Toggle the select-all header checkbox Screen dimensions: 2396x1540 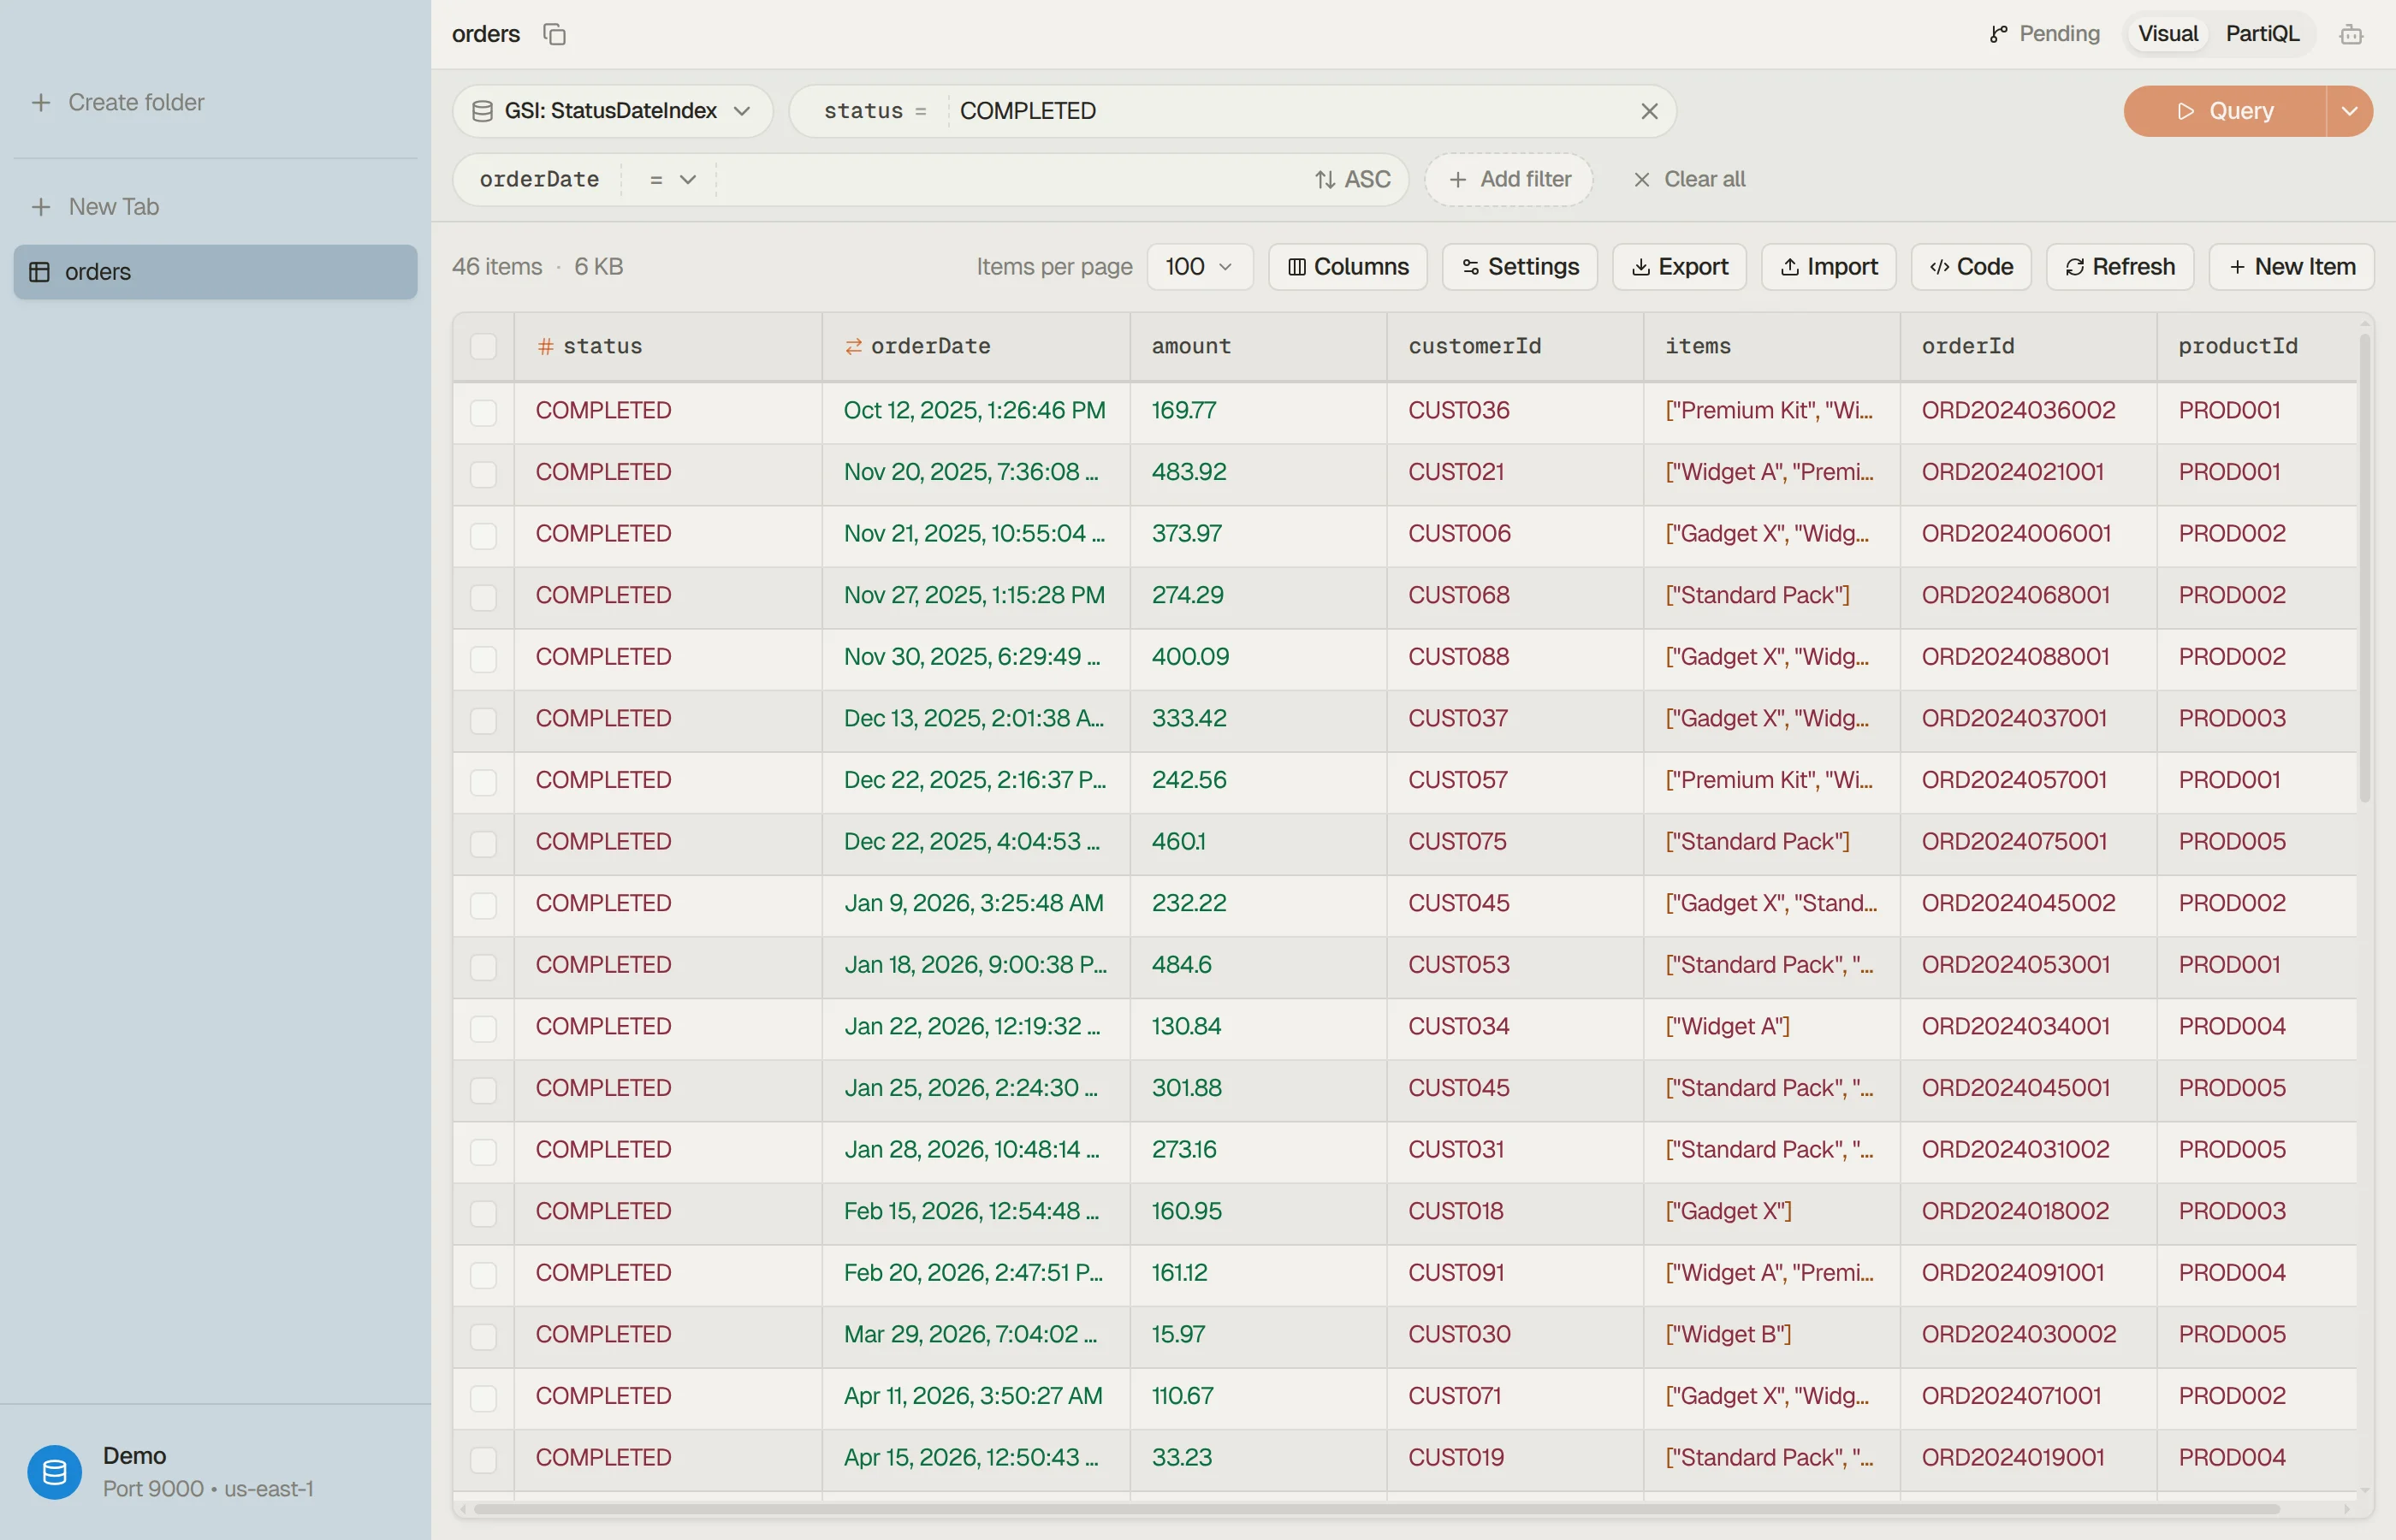483,346
